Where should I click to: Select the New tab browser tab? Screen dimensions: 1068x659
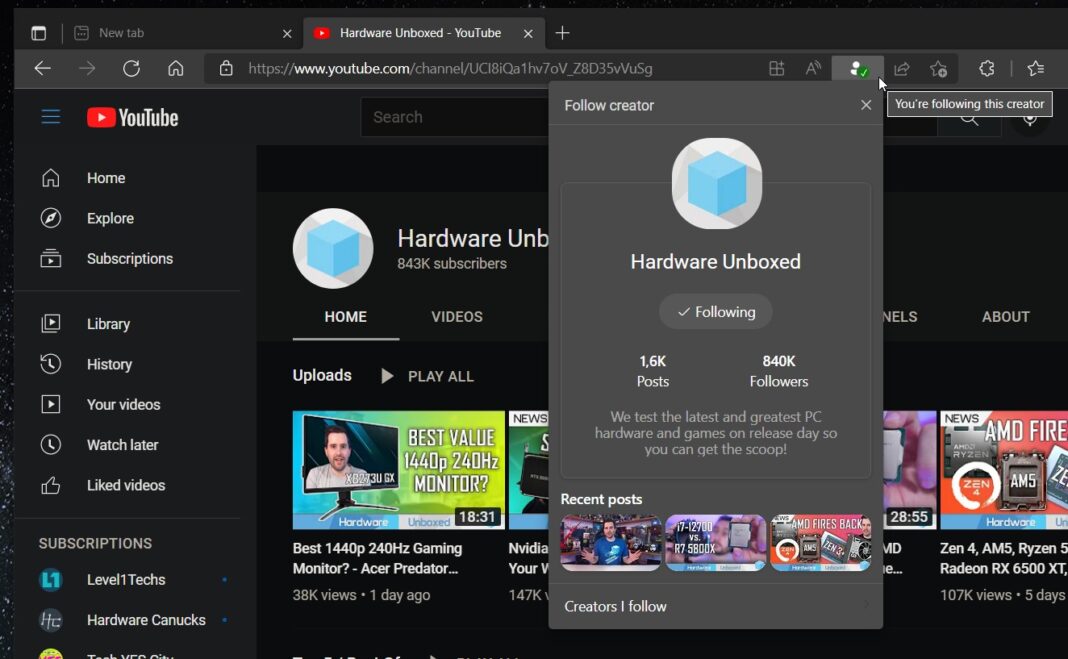tap(122, 32)
